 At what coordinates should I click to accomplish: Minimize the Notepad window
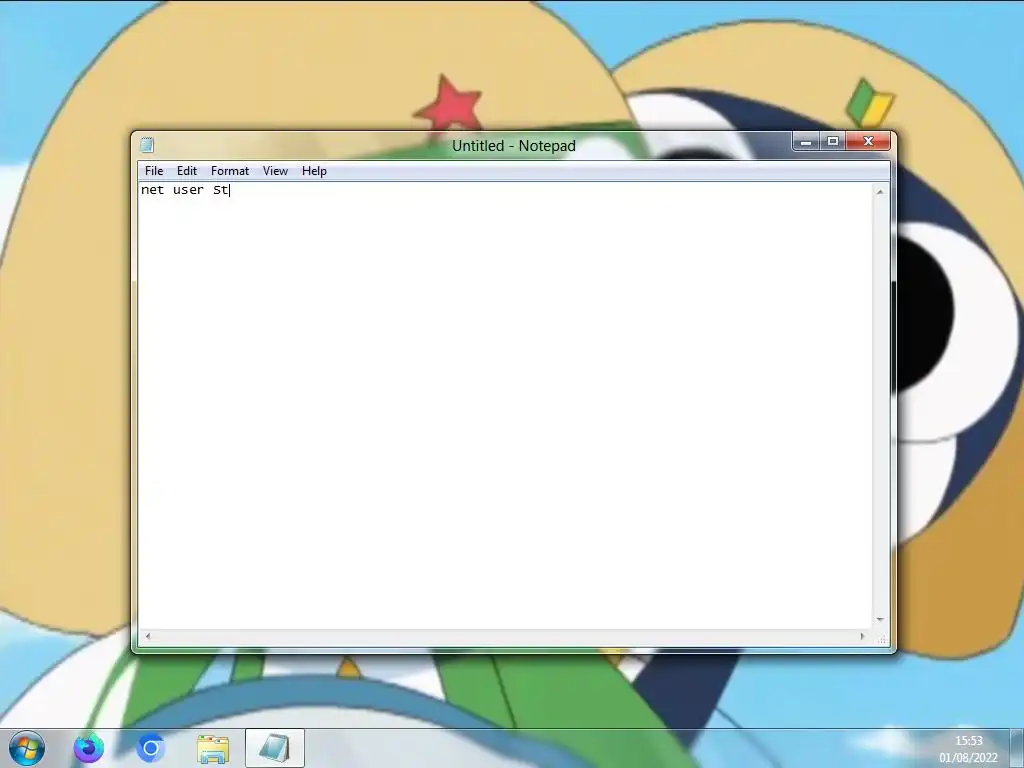coord(806,141)
